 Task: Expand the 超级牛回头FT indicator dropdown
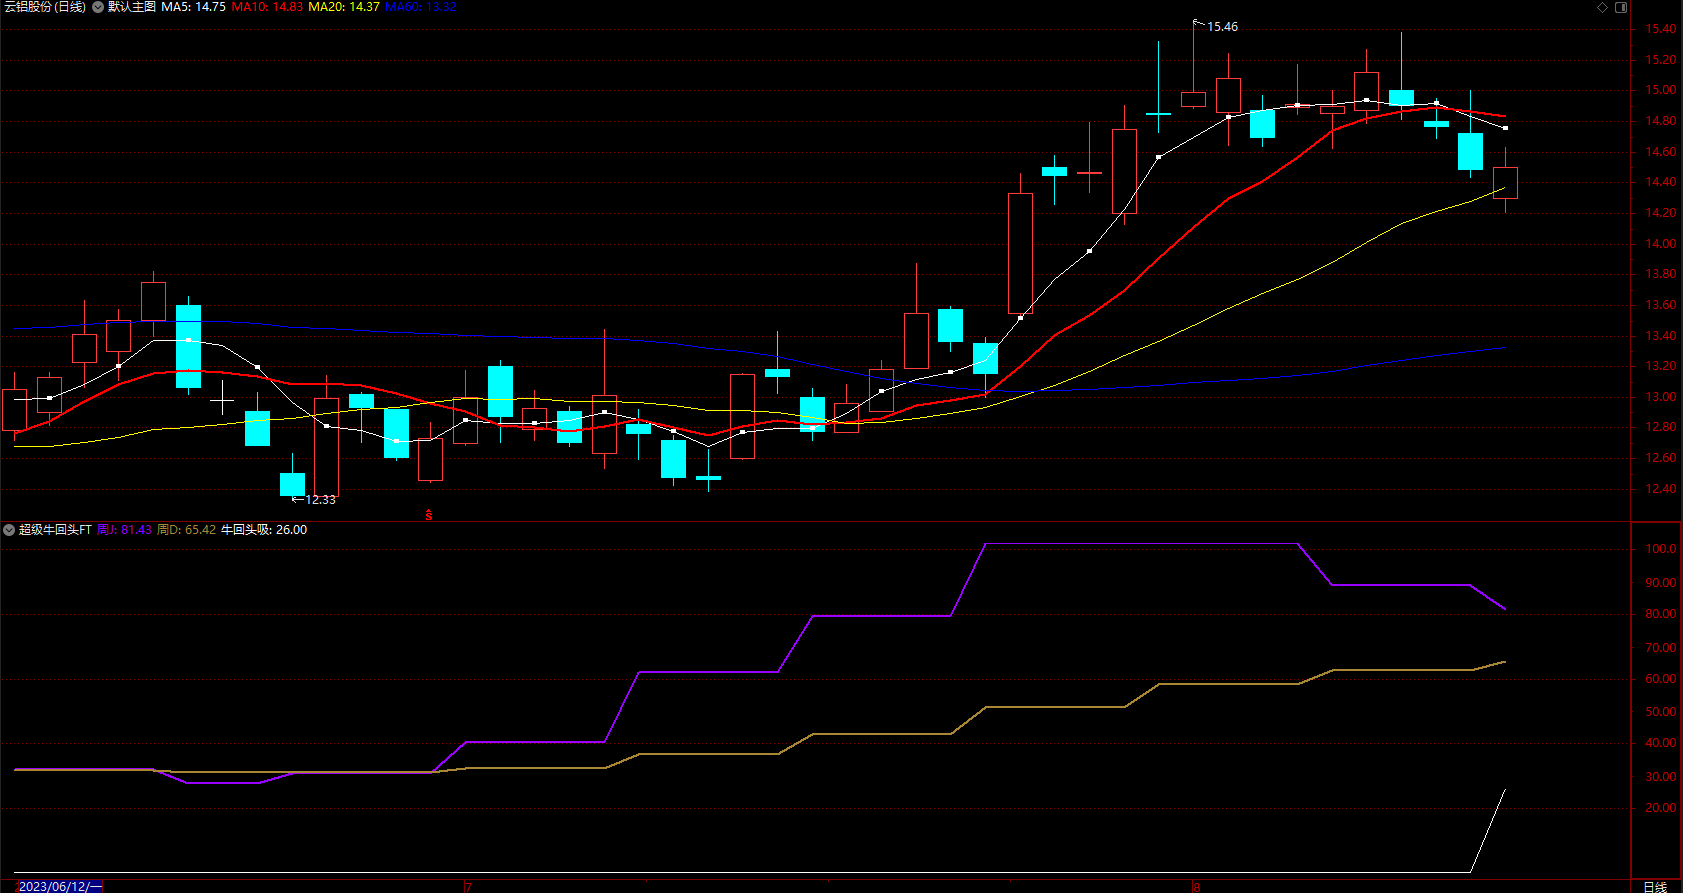pyautogui.click(x=9, y=530)
